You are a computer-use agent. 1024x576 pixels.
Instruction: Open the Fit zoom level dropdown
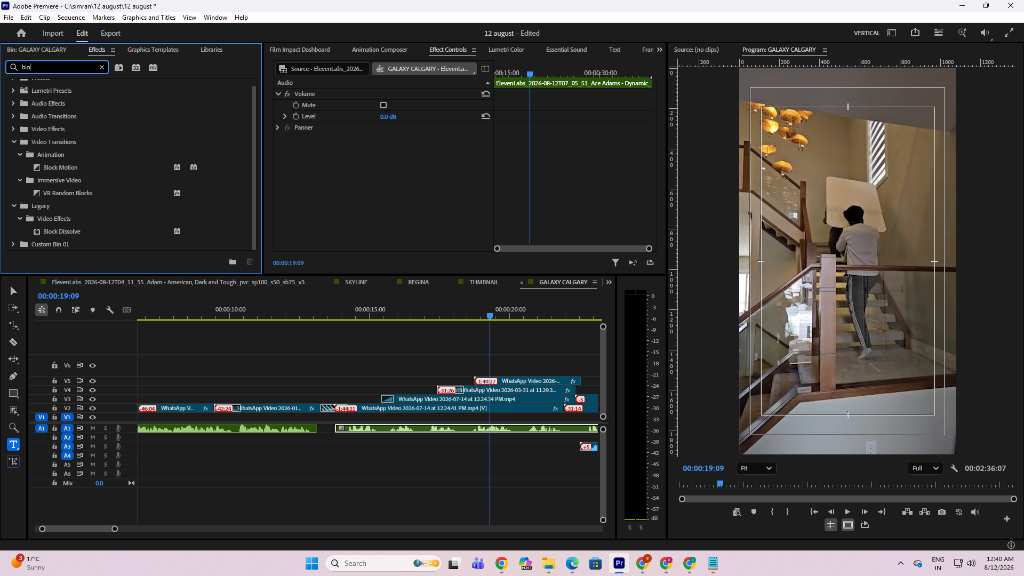(x=756, y=468)
